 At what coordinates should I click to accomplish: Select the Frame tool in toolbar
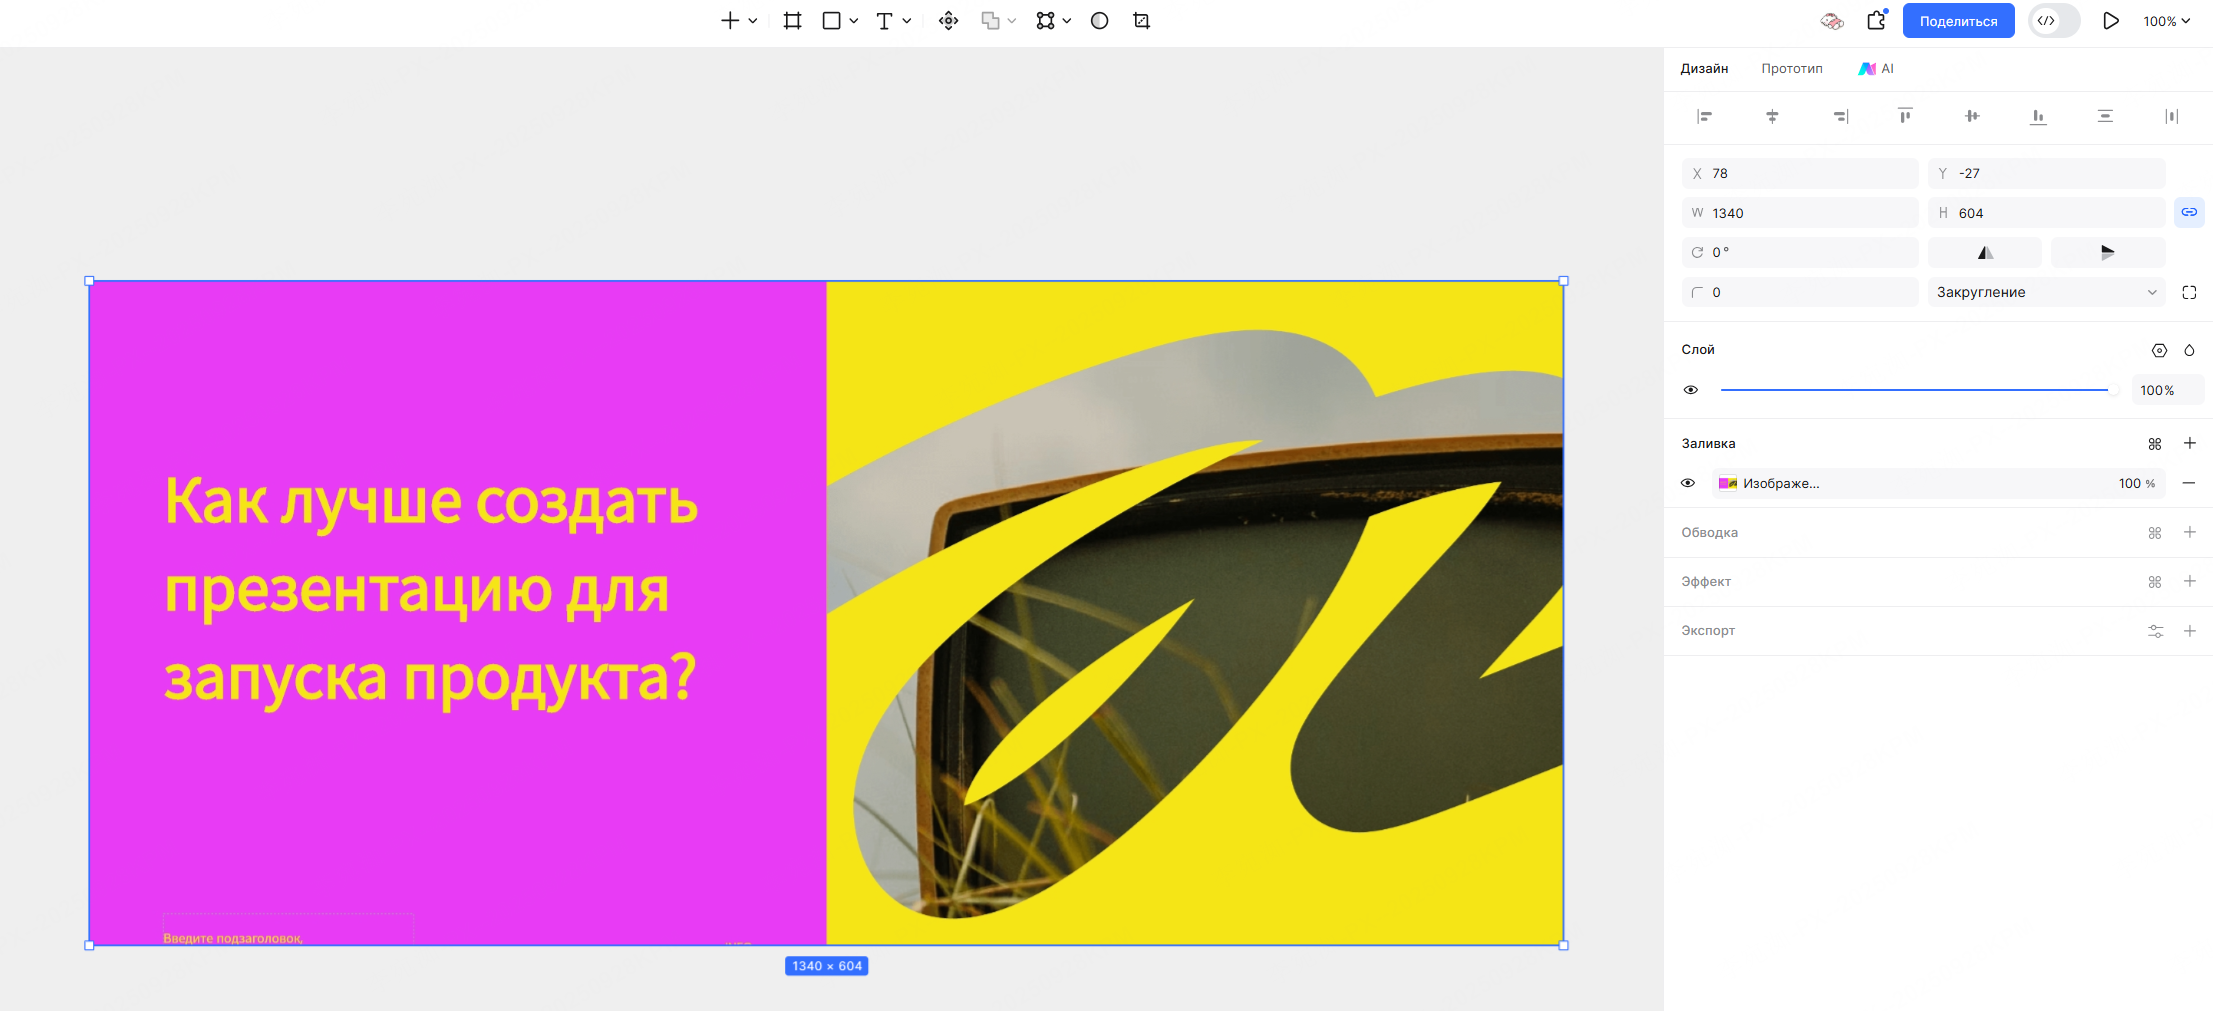point(792,21)
